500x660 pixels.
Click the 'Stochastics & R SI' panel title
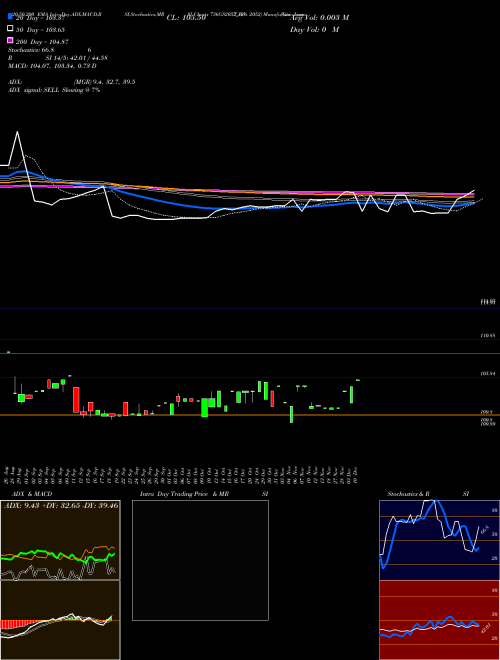pyautogui.click(x=428, y=494)
